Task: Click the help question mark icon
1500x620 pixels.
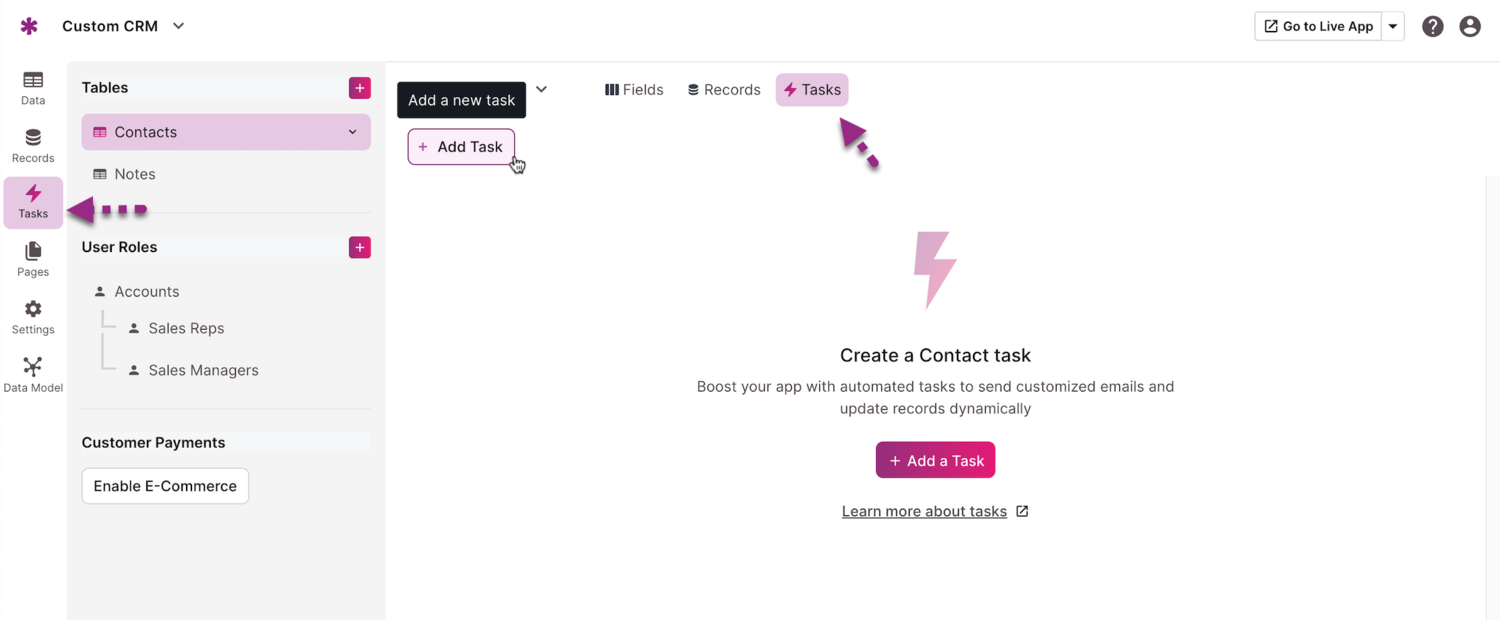Action: [1433, 27]
